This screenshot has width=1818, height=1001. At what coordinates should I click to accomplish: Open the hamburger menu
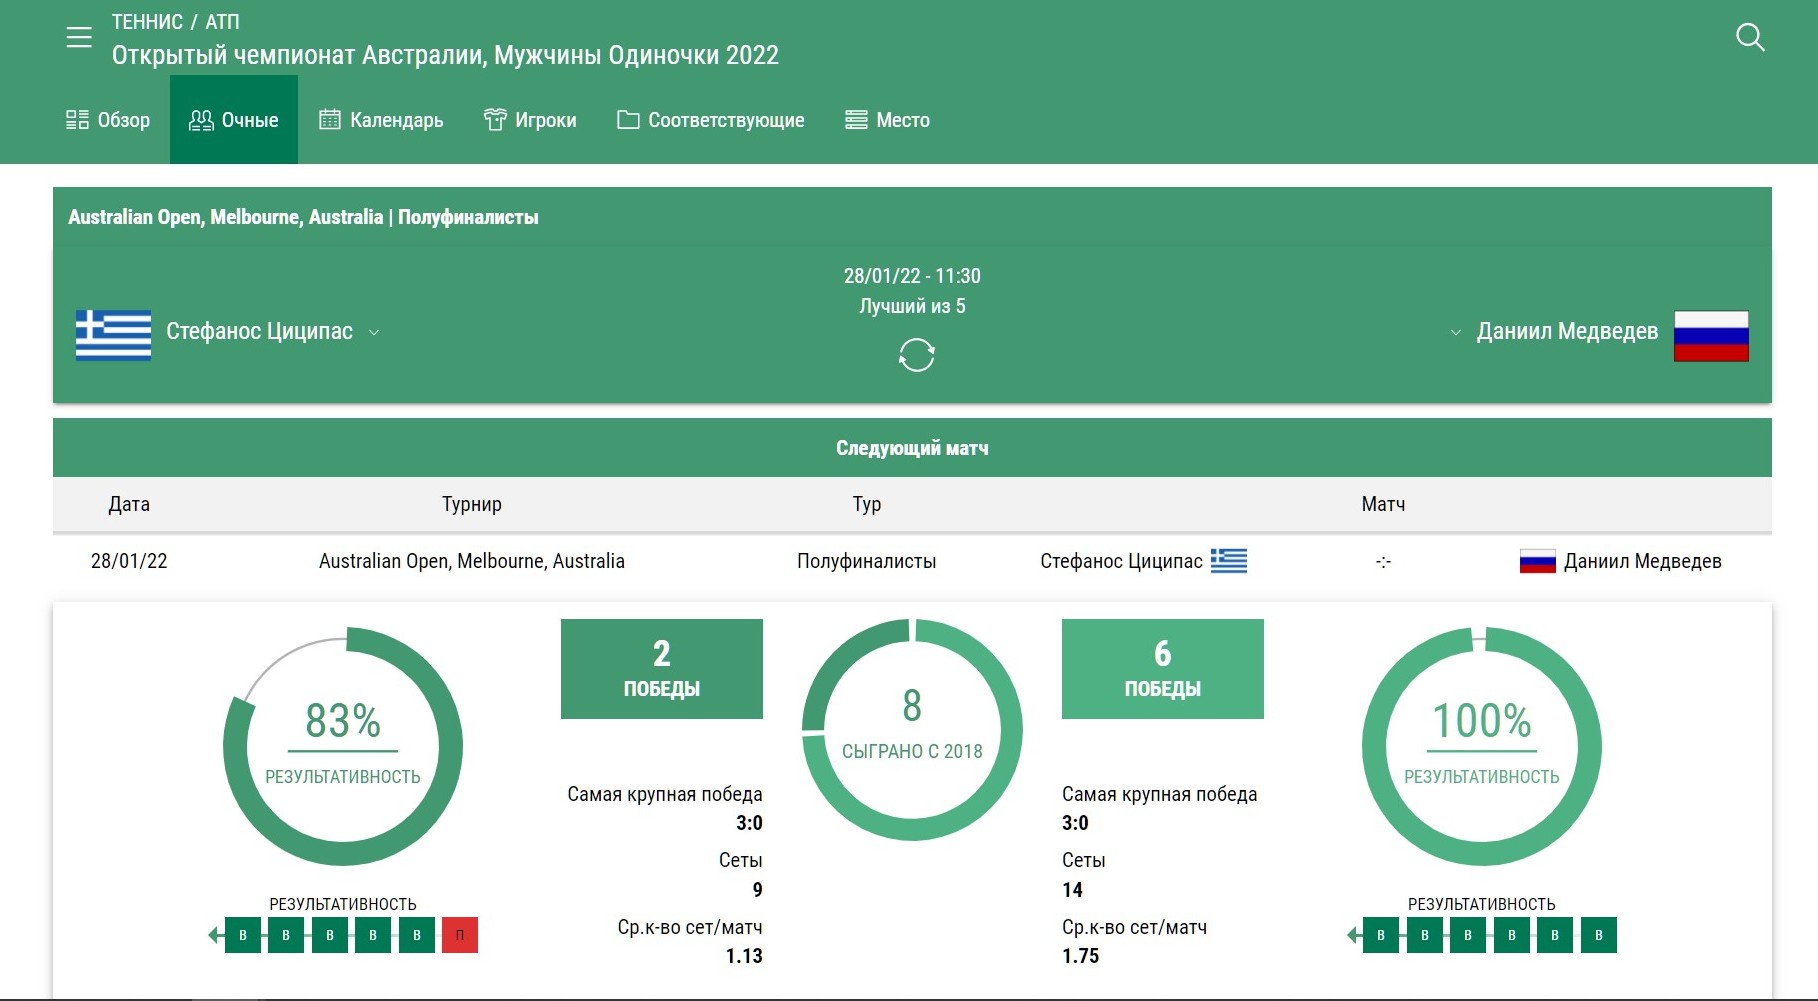pyautogui.click(x=79, y=38)
